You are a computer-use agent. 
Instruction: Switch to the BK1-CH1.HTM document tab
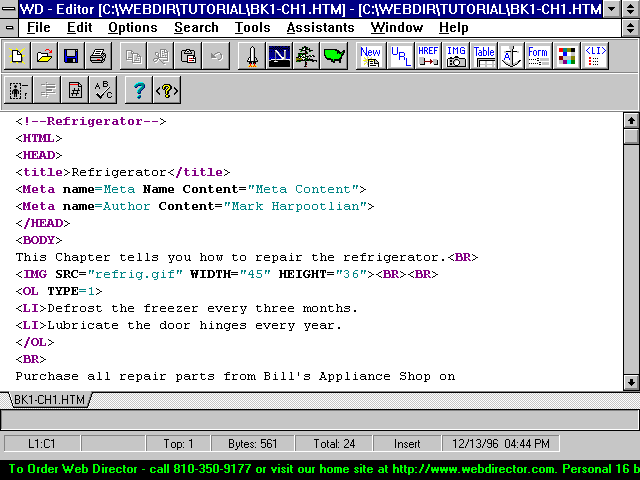[49, 400]
